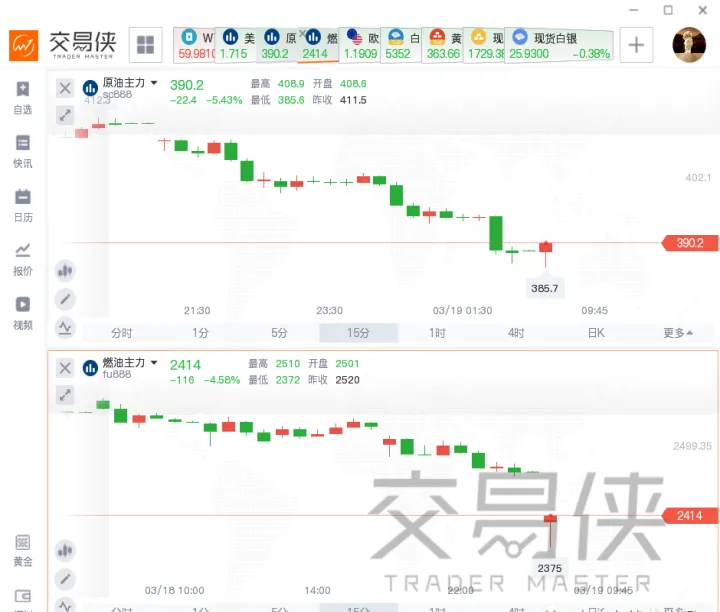Select the pencil drawing tool in crude oil chart
The height and width of the screenshot is (612, 720).
point(65,298)
